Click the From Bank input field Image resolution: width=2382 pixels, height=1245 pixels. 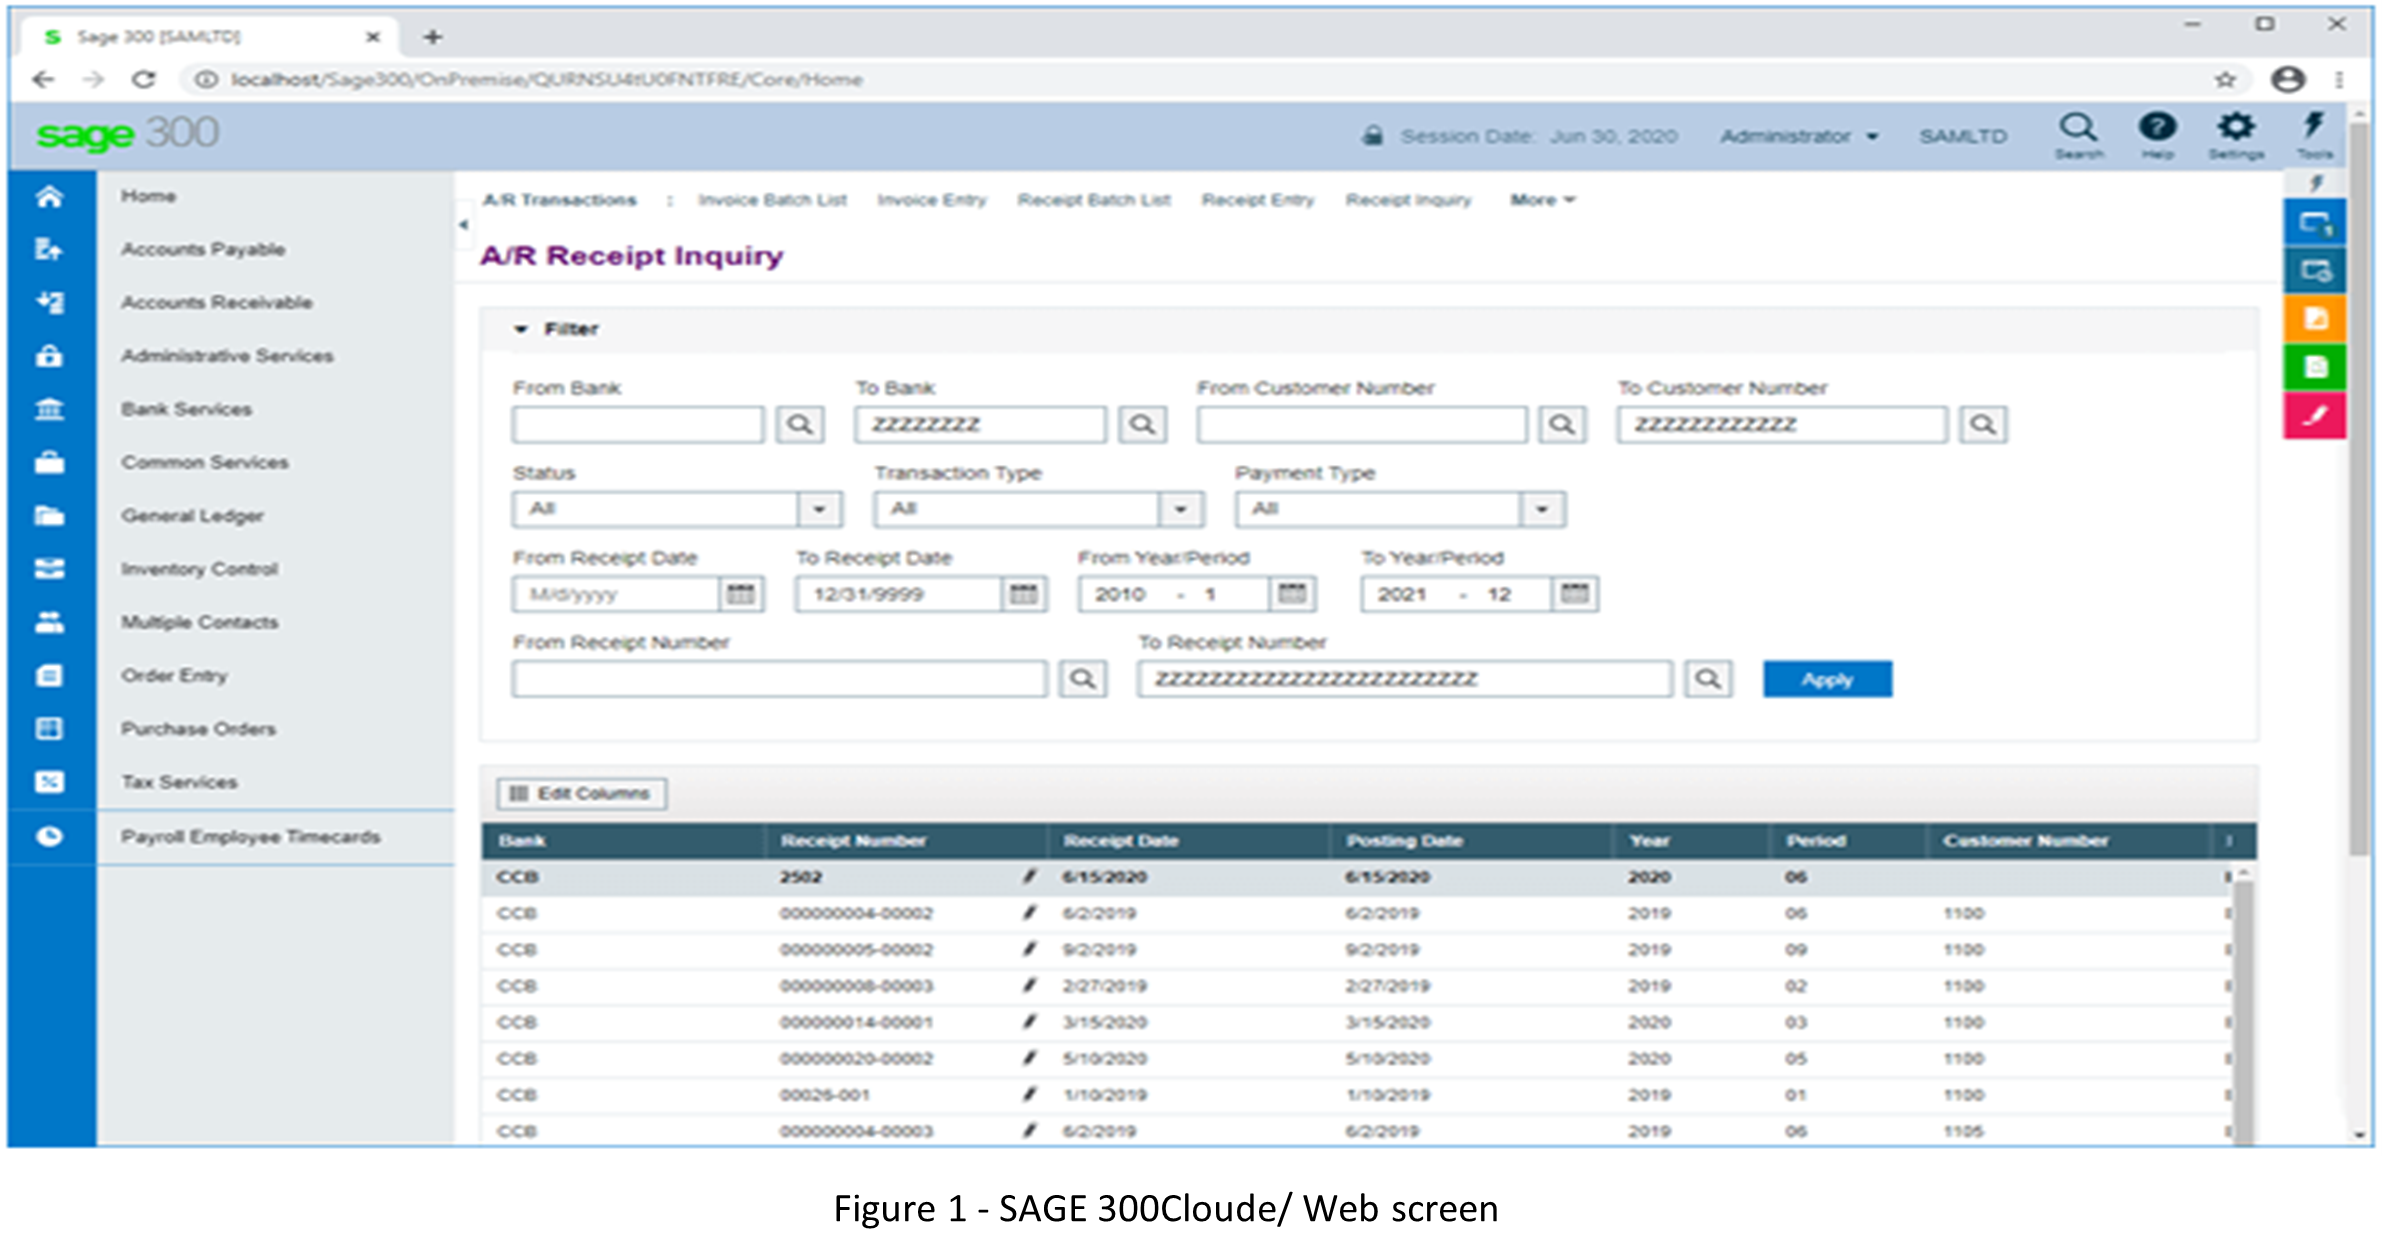tap(638, 424)
